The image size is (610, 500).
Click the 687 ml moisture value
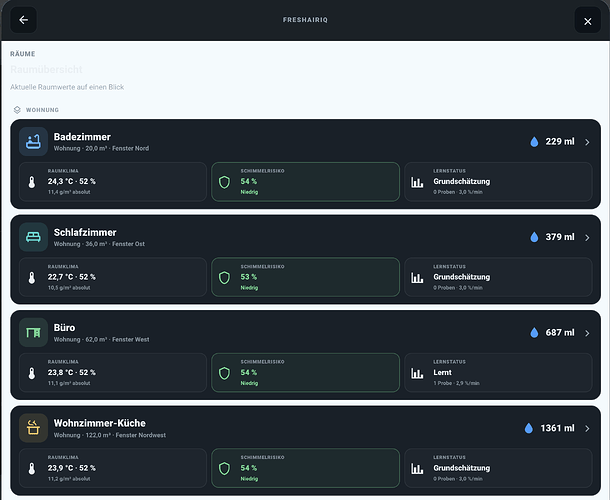[559, 333]
